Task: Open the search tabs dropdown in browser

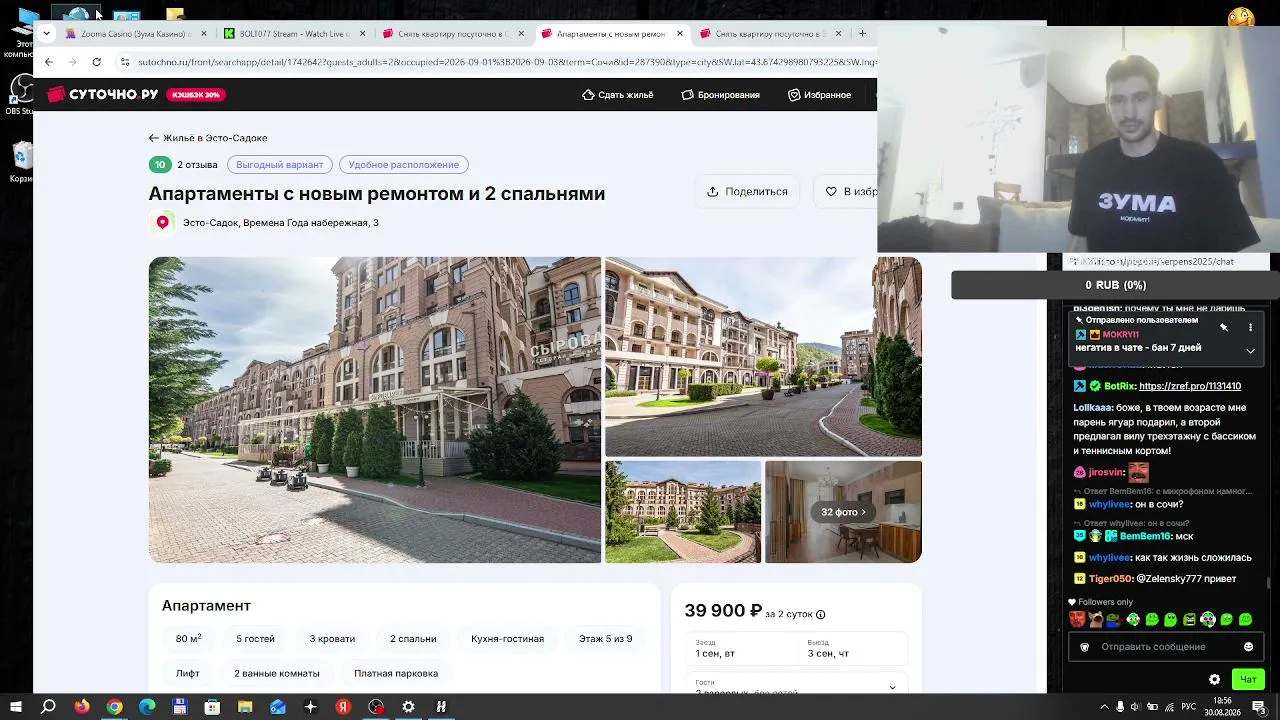Action: click(x=46, y=34)
